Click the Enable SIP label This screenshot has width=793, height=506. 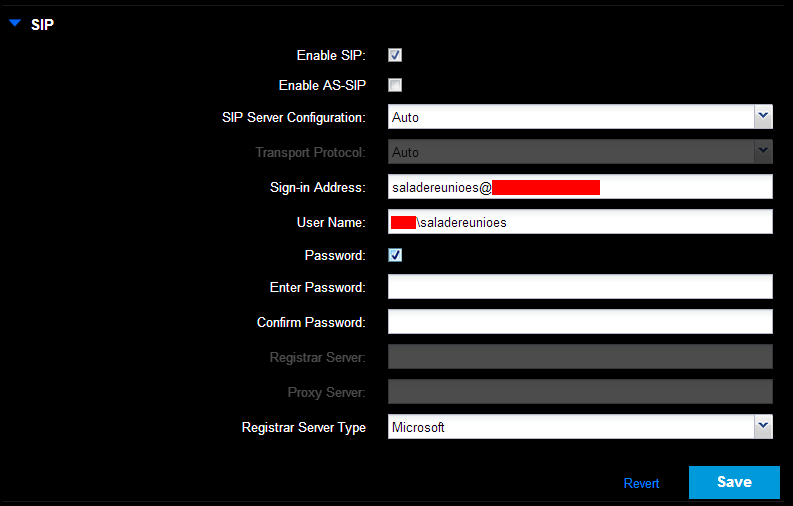click(x=331, y=55)
